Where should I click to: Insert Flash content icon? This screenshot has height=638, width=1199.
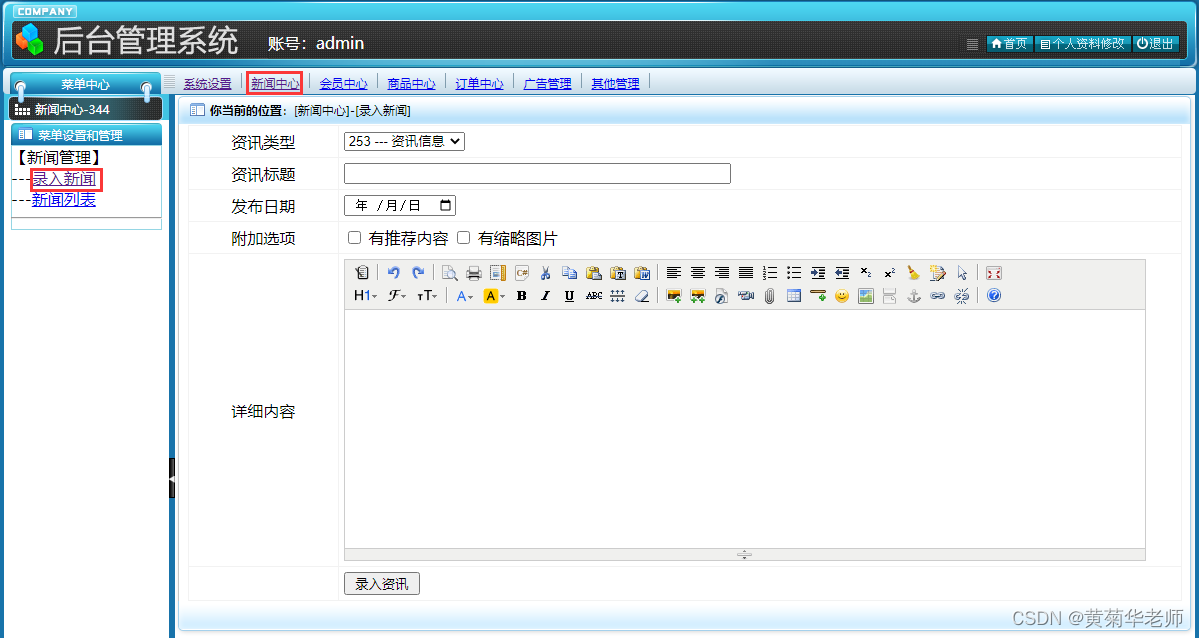721,296
